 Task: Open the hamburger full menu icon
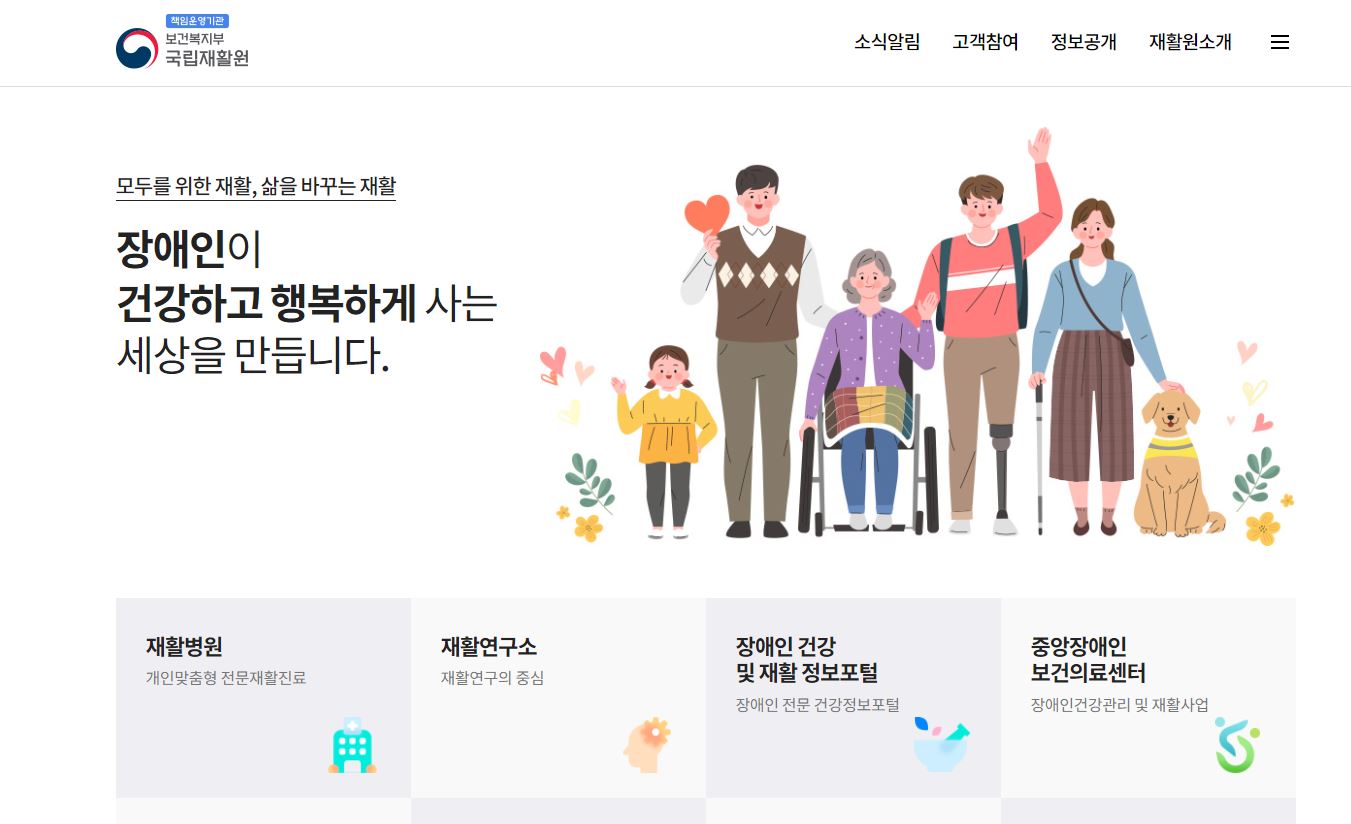(x=1279, y=42)
